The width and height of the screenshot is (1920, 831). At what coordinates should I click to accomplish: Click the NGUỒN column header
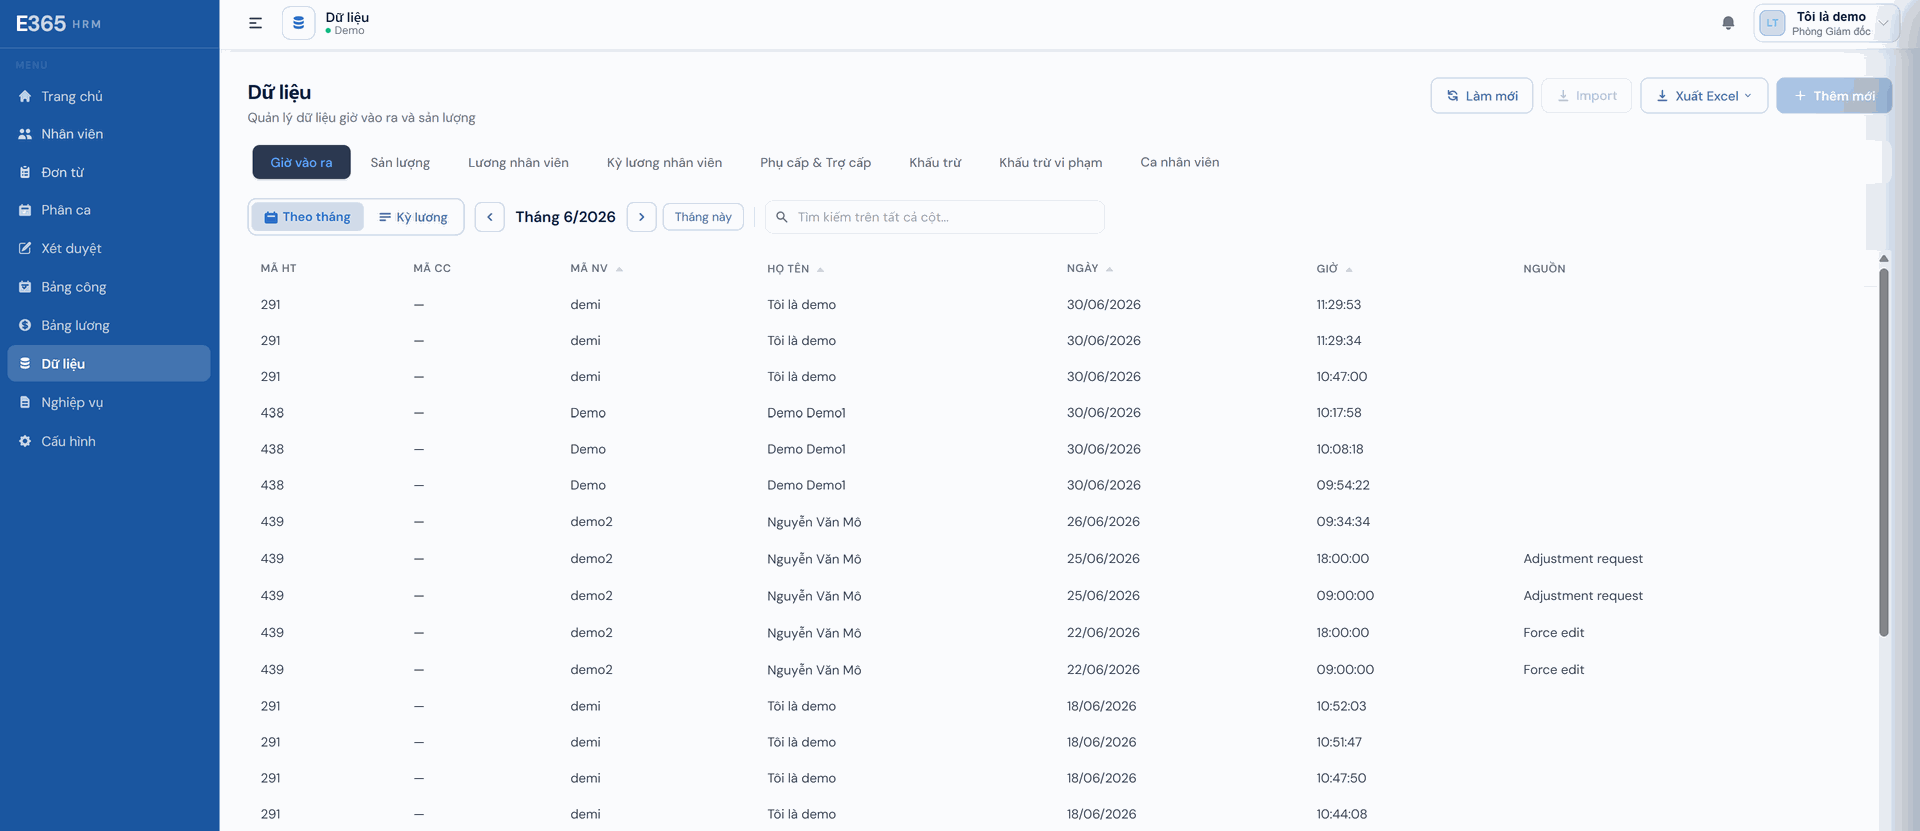(x=1544, y=268)
